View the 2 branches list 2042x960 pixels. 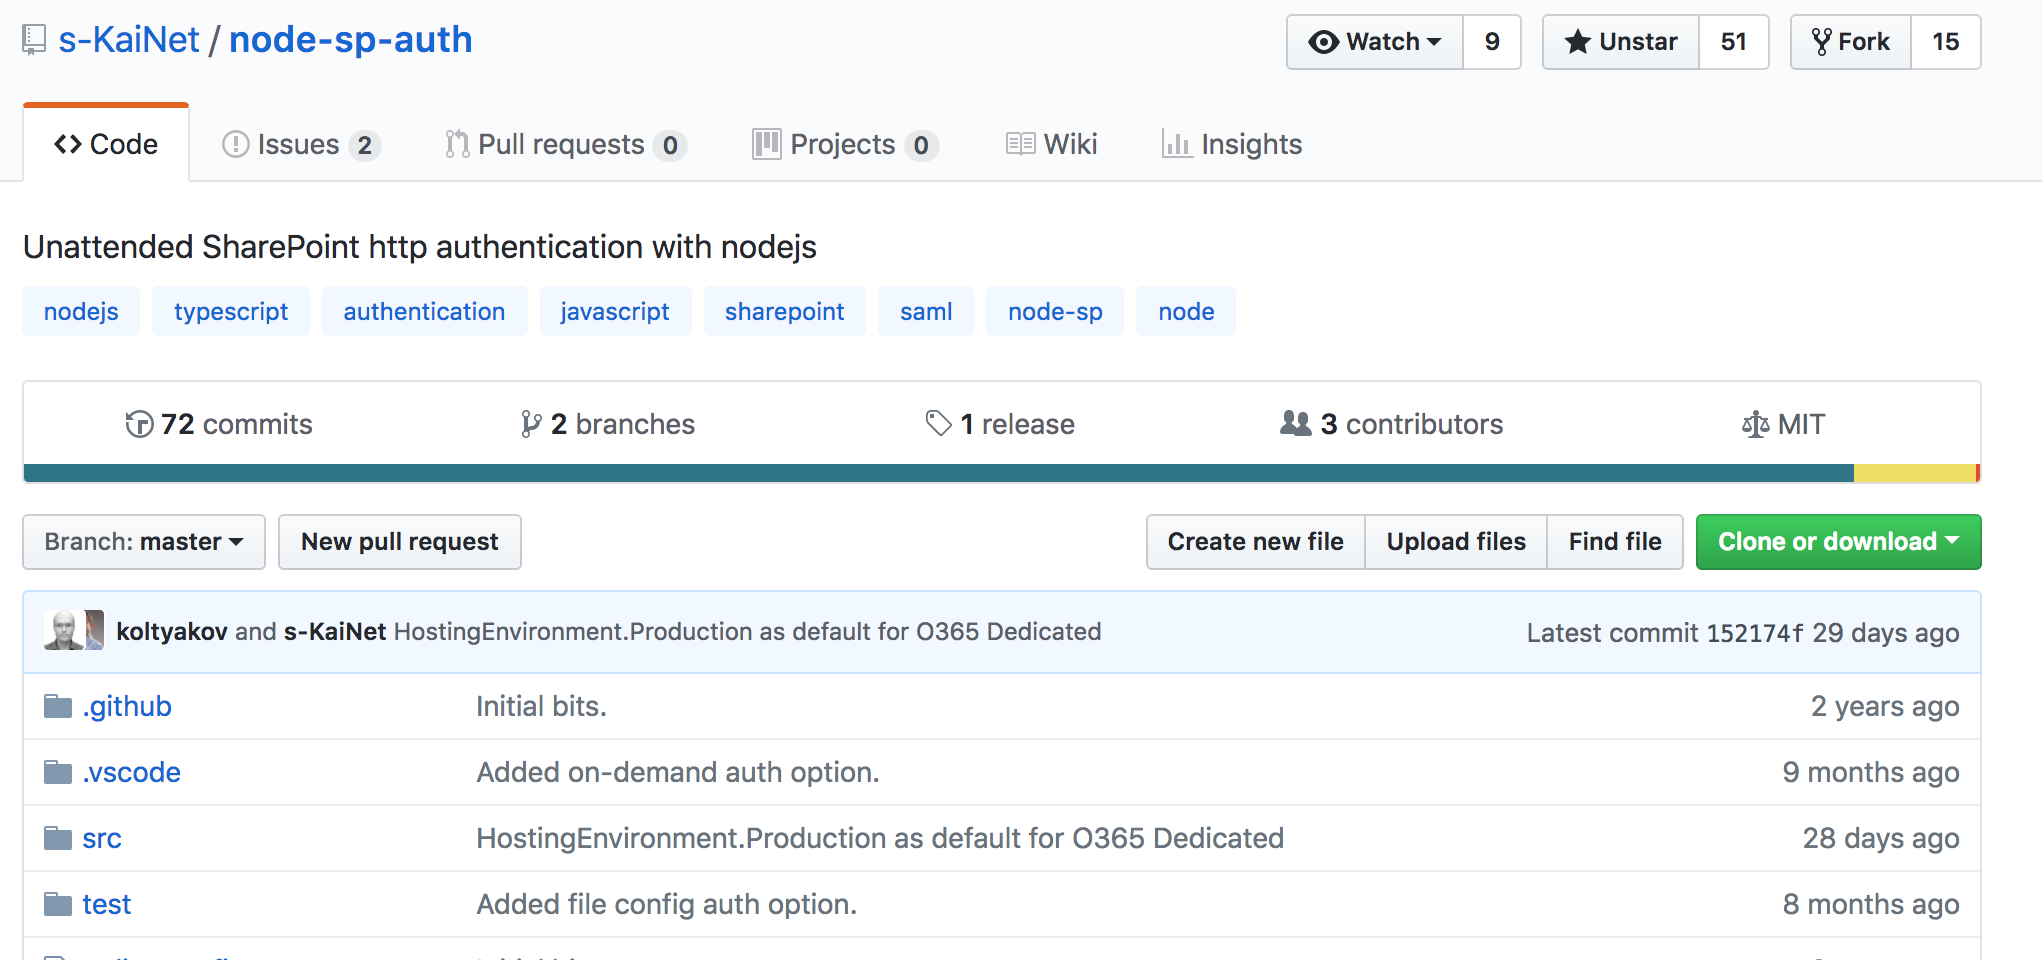[x=608, y=424]
